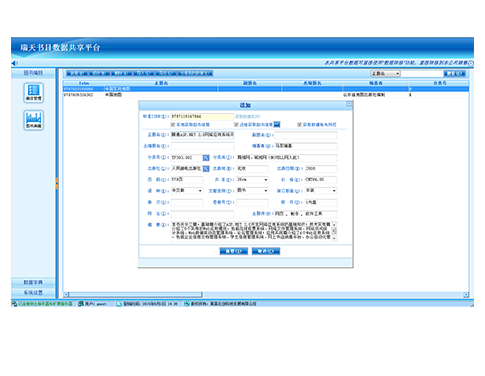Viewport: 485px width, 376px height.
Task: Toggle the 本地获取图书信息 checkbox
Action: [173, 125]
